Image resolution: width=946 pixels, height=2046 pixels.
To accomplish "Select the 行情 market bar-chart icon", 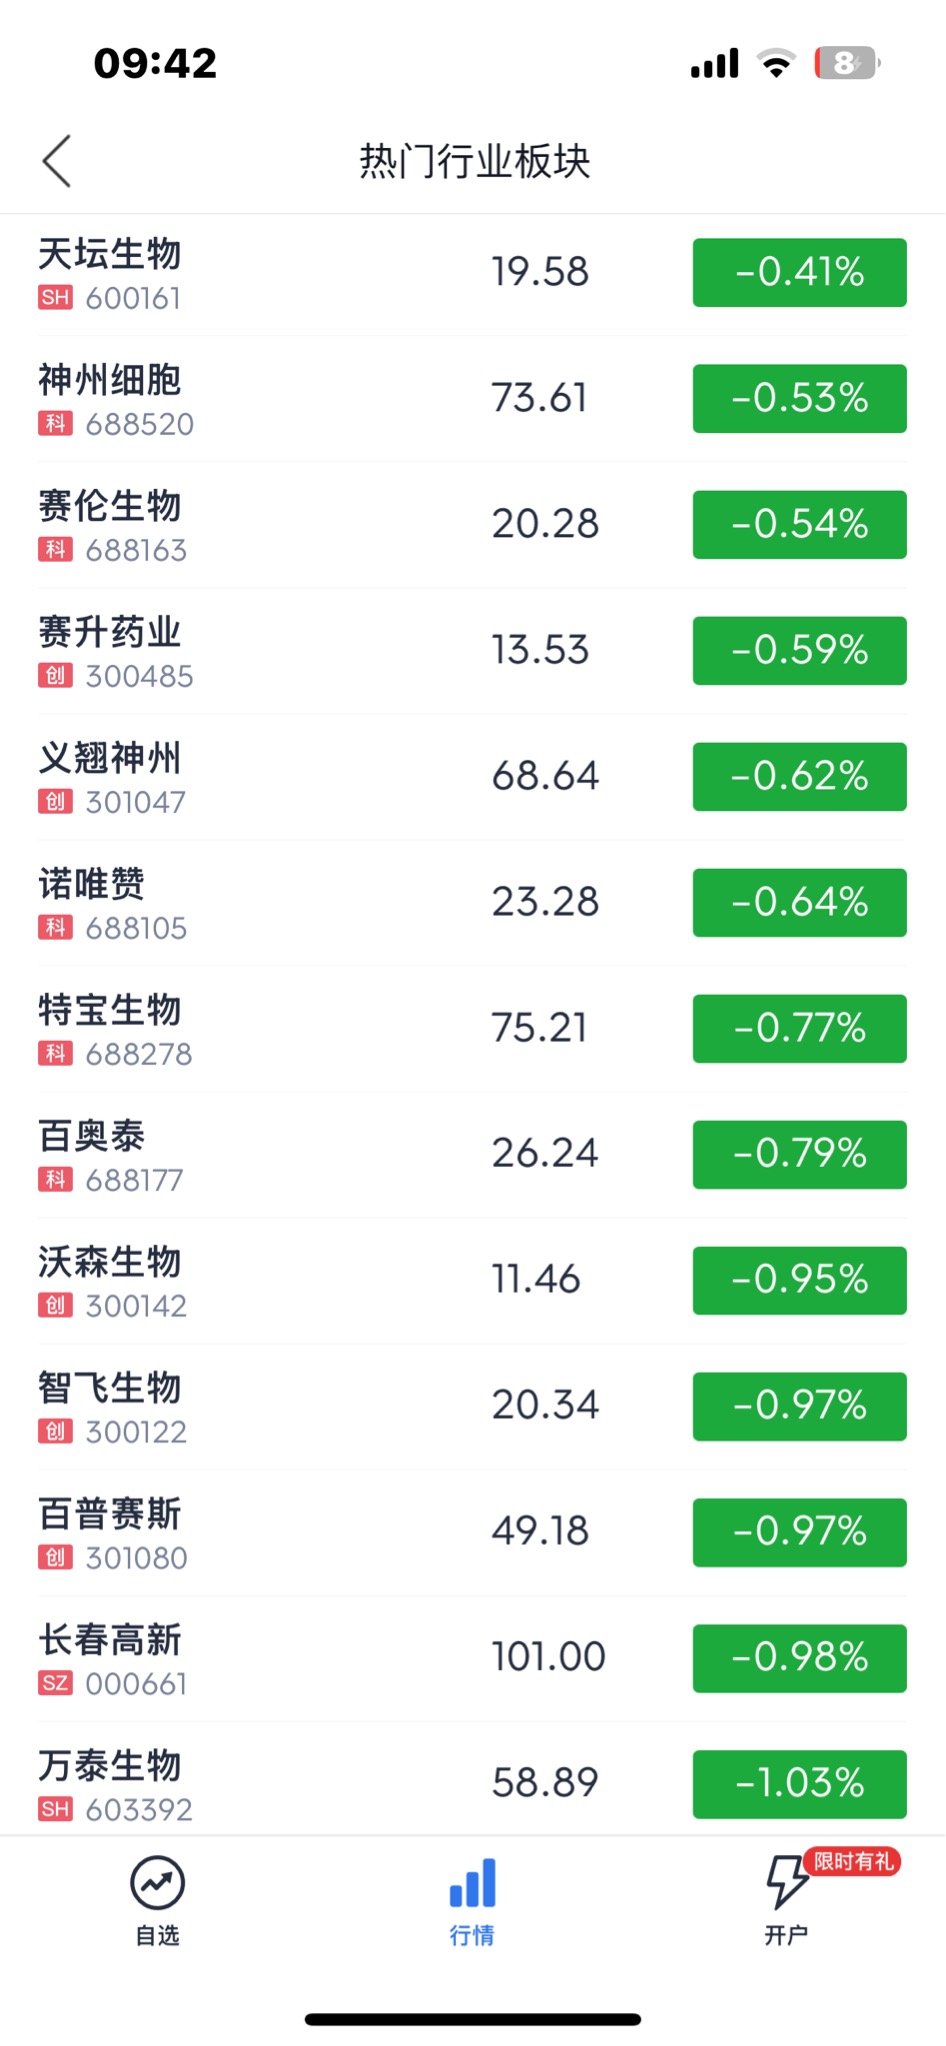I will pyautogui.click(x=472, y=1883).
